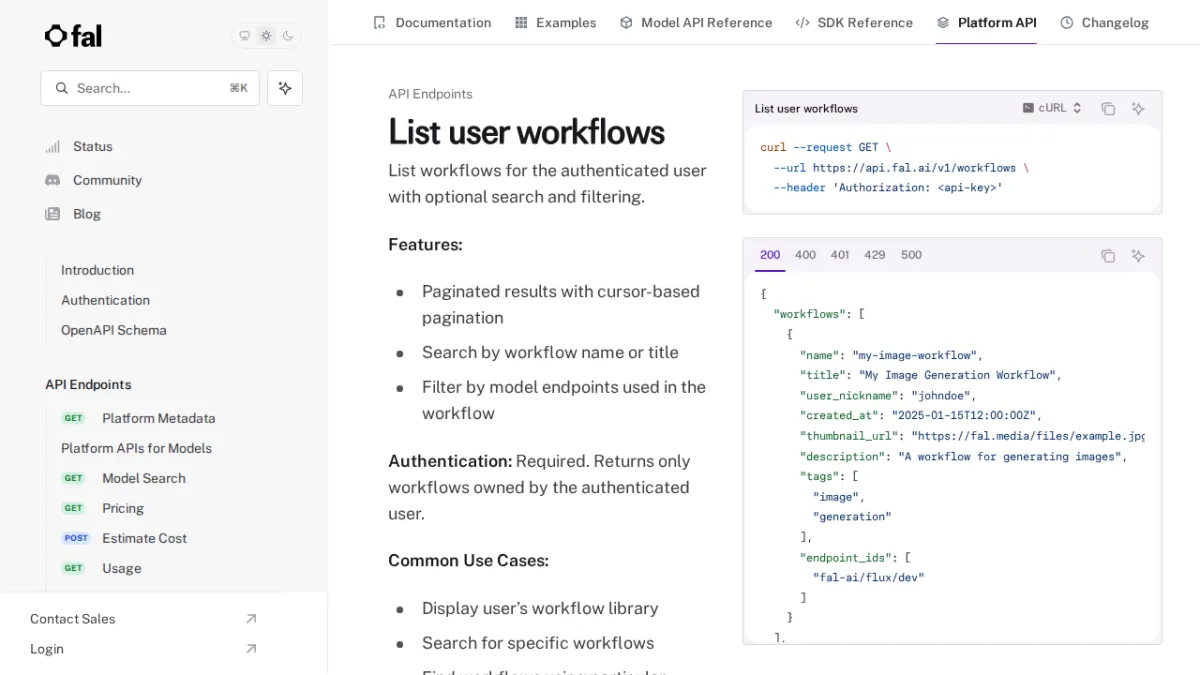Click the API Endpoints breadcrumb text
1200x675 pixels.
pyautogui.click(x=430, y=94)
